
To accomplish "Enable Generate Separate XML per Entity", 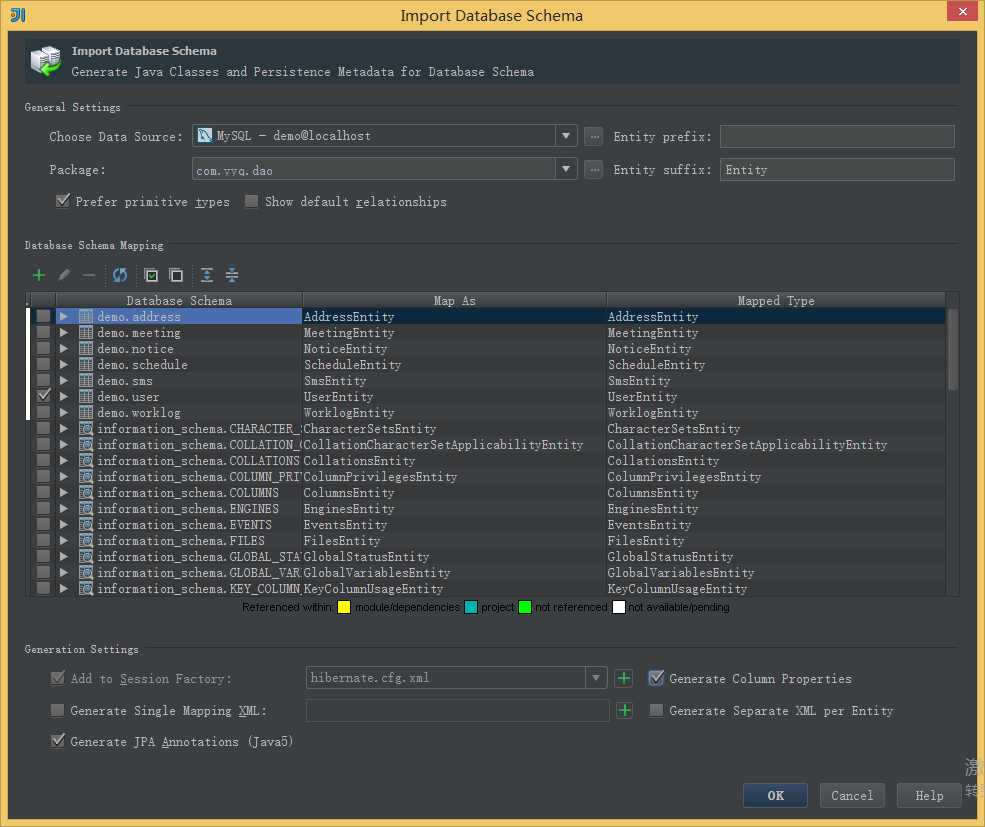I will pyautogui.click(x=656, y=710).
